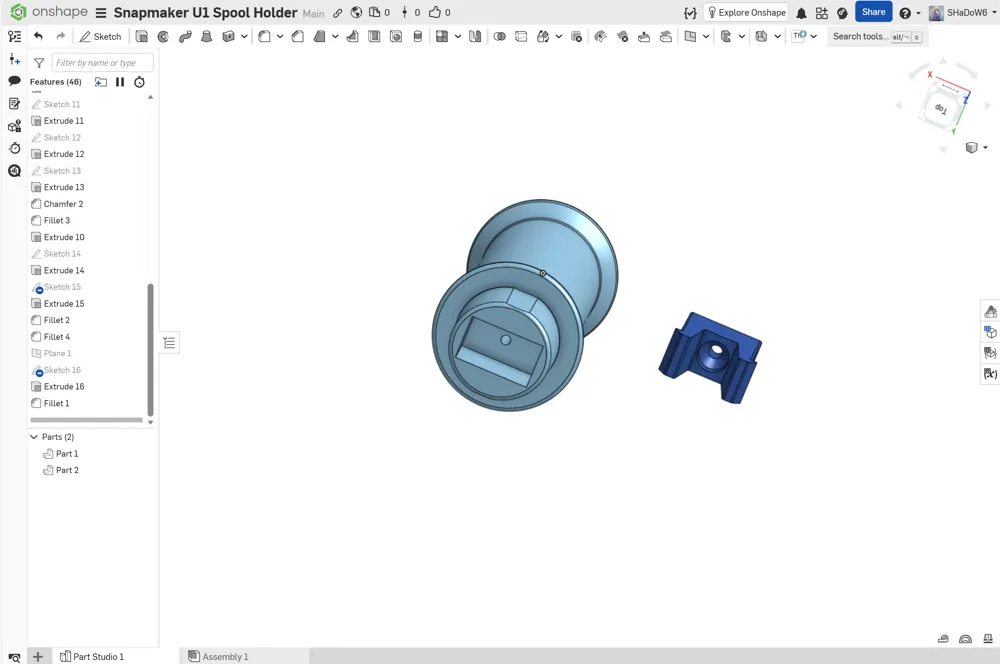Select the Draft tool
This screenshot has width=1000, height=664.
320,36
